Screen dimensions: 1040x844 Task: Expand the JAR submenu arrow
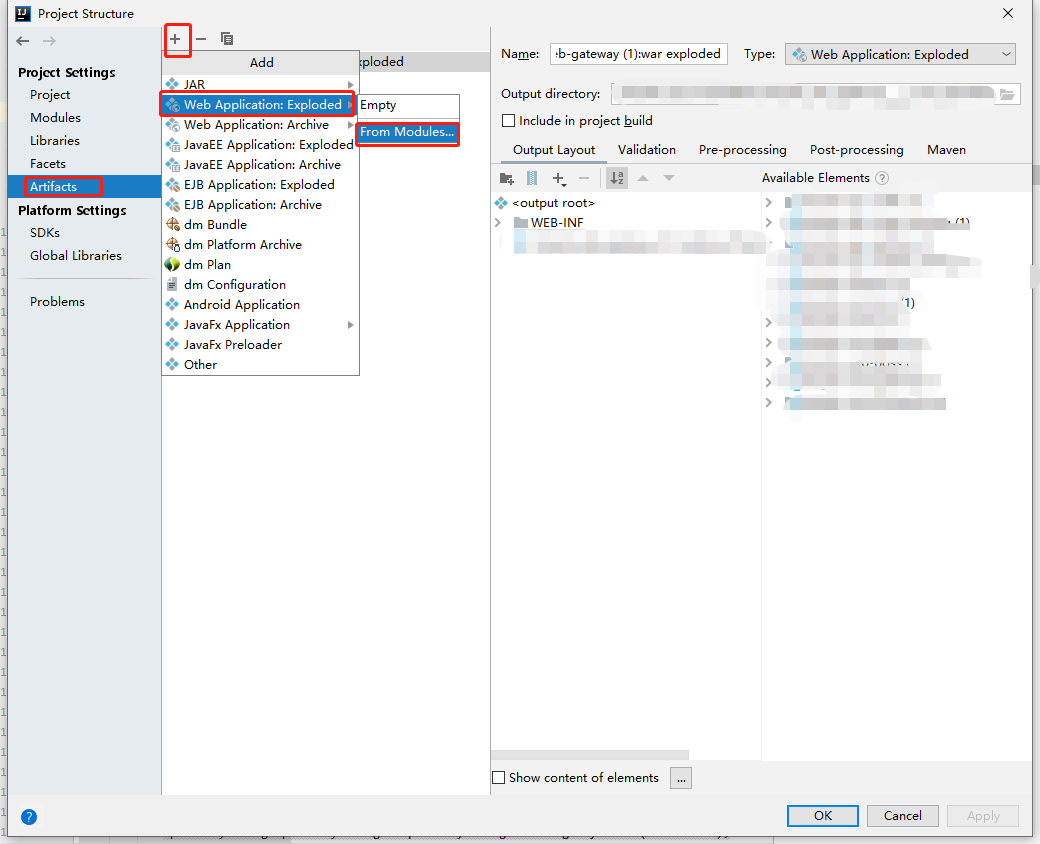tap(350, 84)
